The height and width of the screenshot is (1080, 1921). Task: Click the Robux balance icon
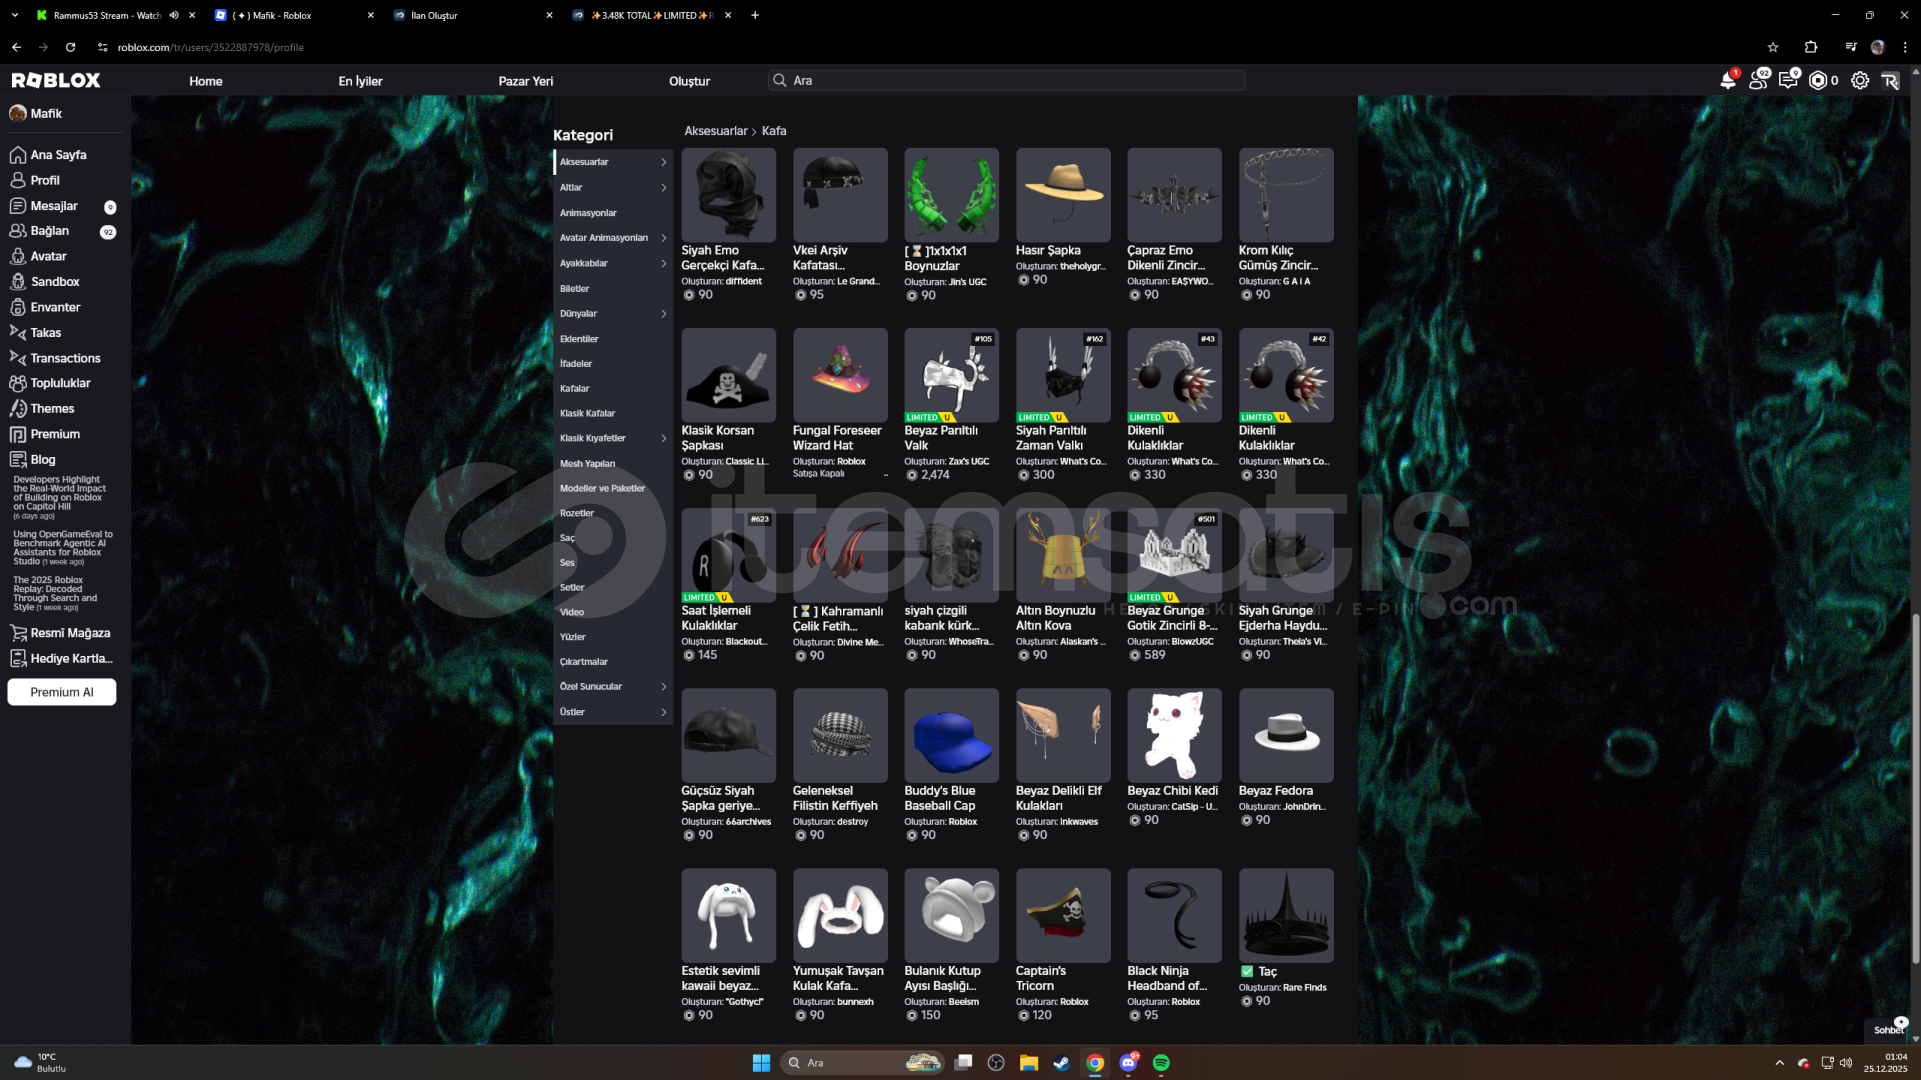(1818, 81)
